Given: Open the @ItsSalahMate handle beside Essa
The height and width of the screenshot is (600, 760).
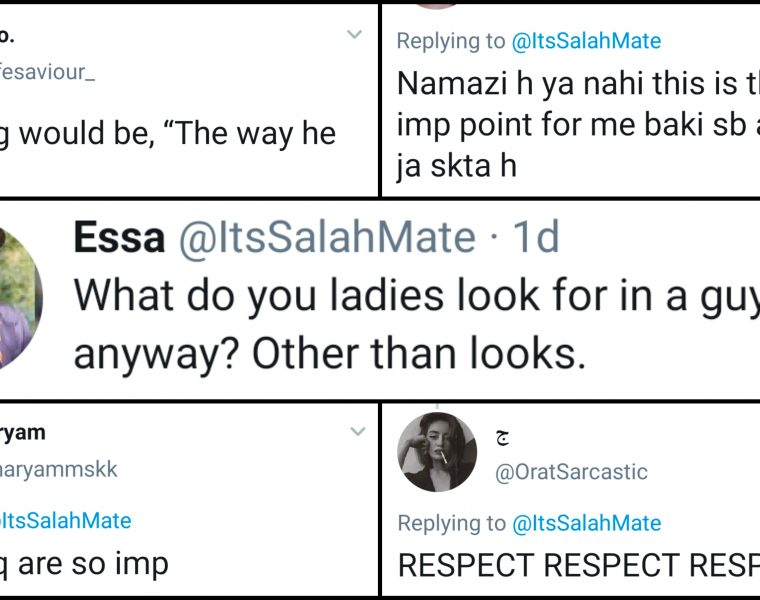Looking at the screenshot, I should click(327, 238).
